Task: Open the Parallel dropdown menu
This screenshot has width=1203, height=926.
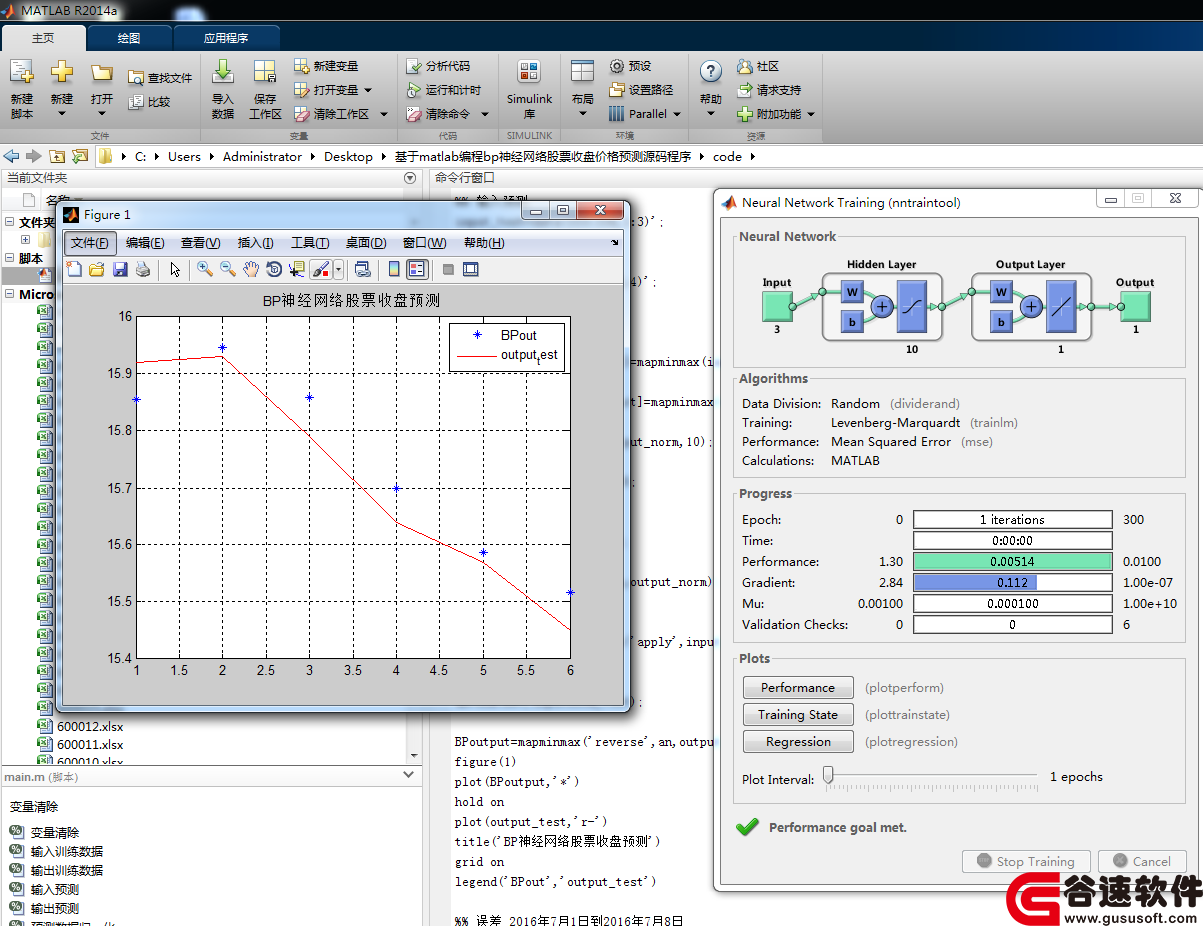Action: pyautogui.click(x=645, y=114)
